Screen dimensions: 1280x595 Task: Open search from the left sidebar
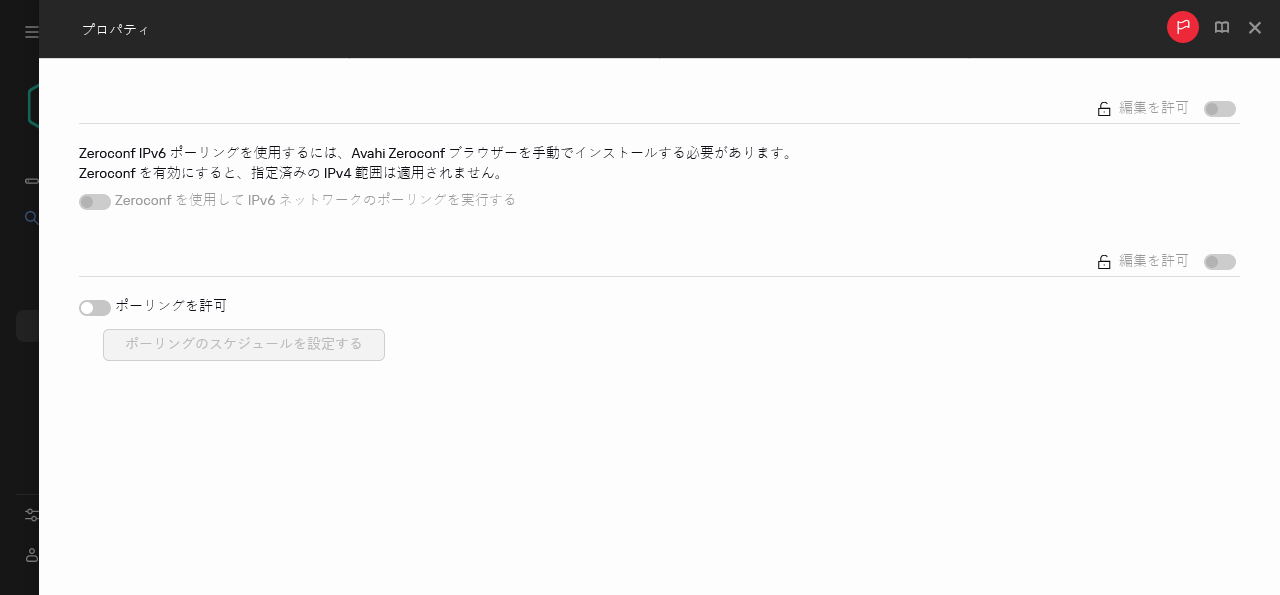coord(30,218)
